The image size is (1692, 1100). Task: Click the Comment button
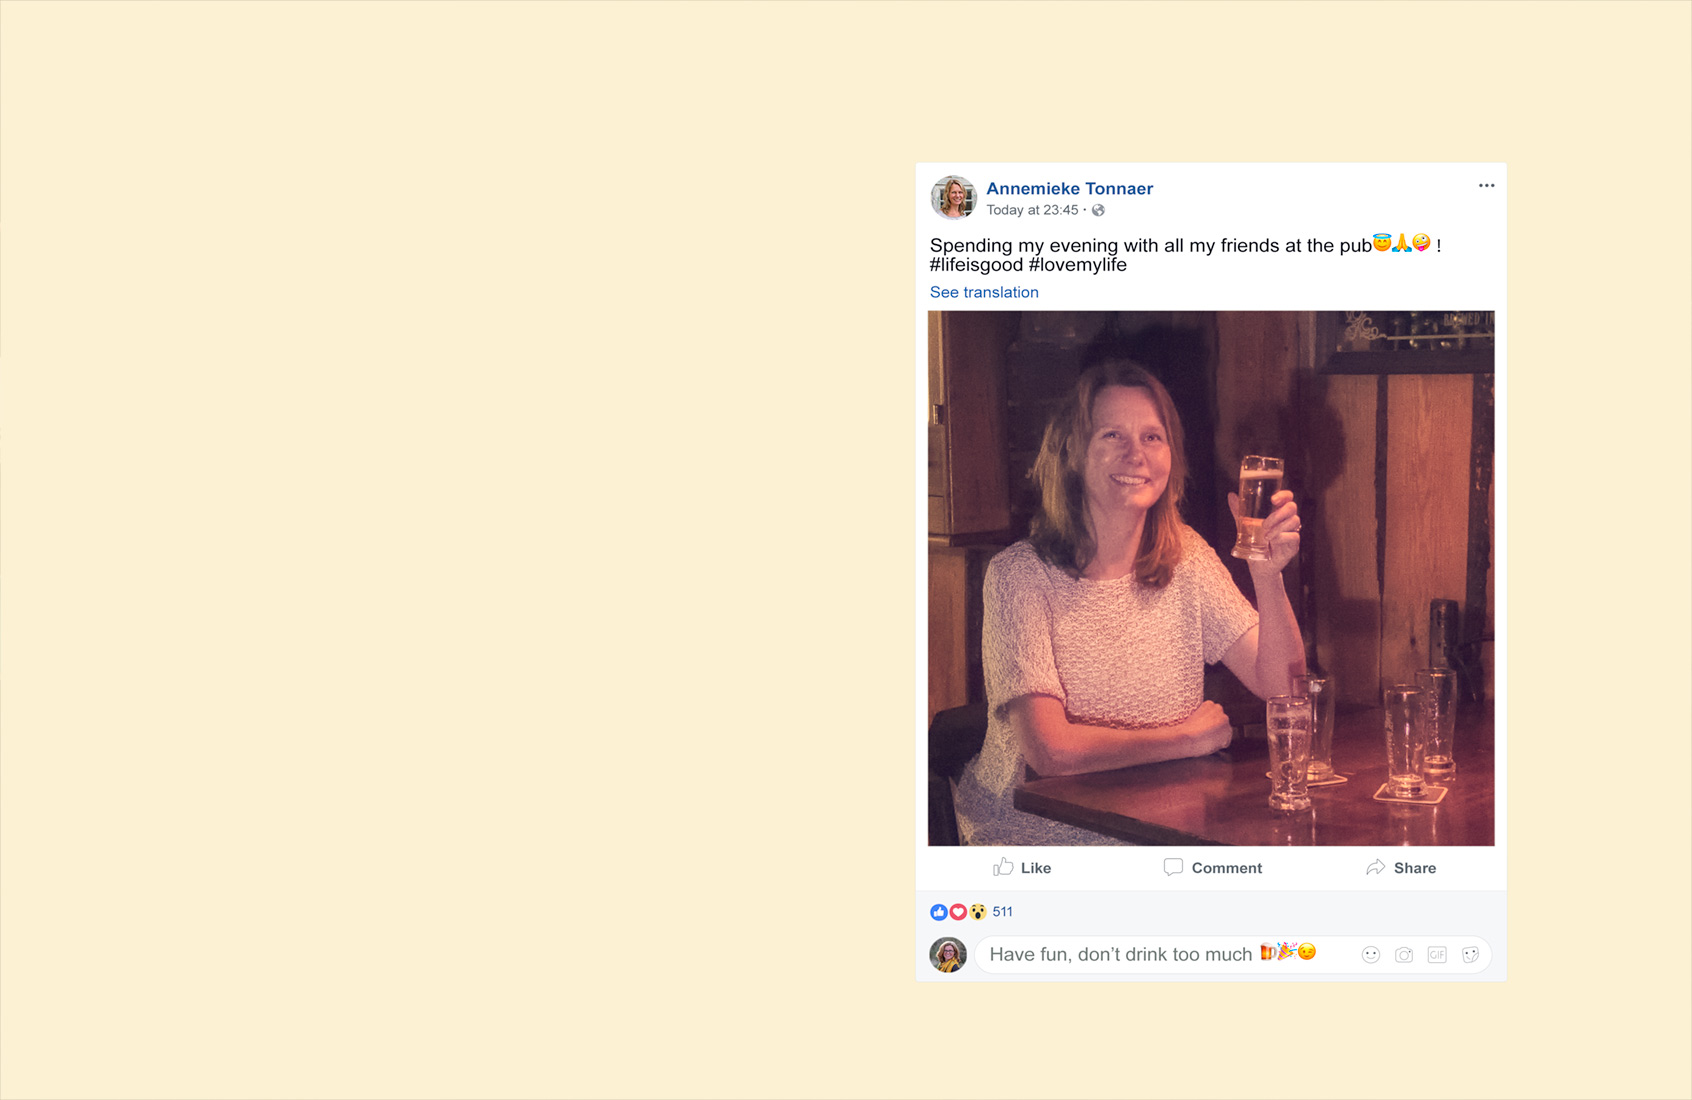[1213, 868]
